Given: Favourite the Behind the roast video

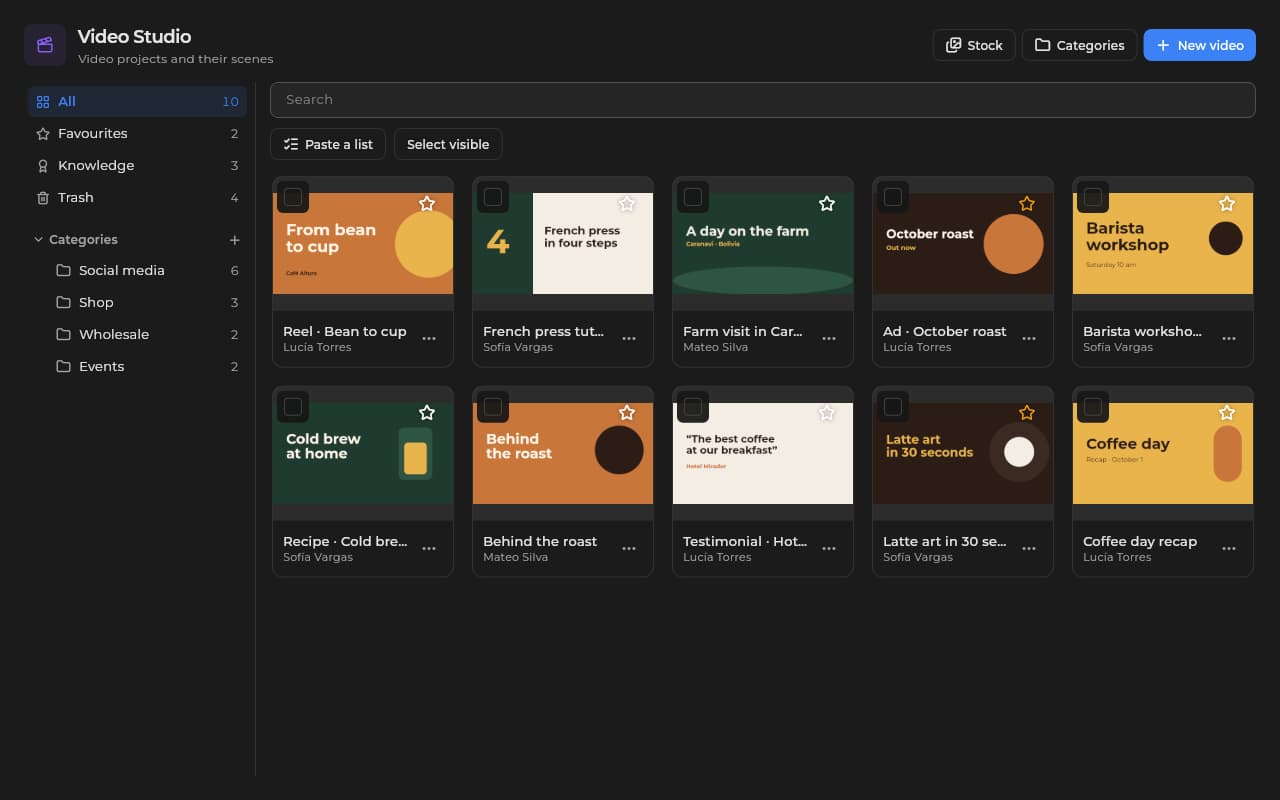Looking at the screenshot, I should [627, 412].
